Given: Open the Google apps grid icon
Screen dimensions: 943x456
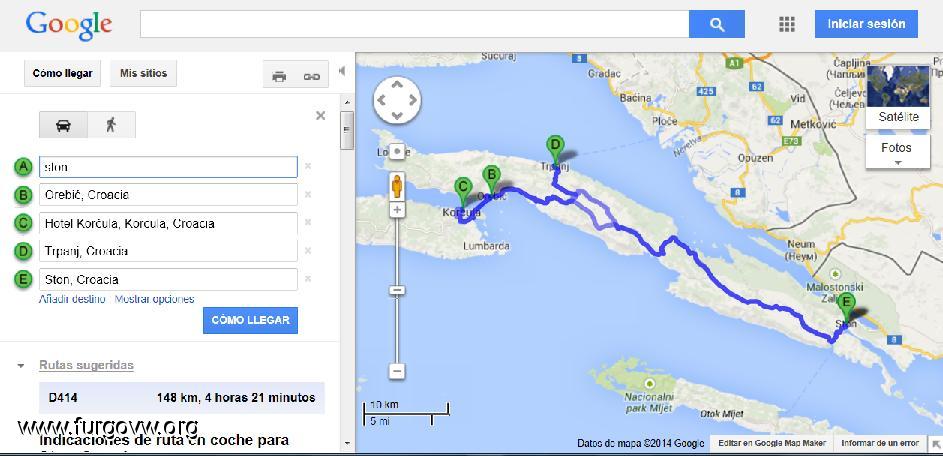Looking at the screenshot, I should (x=787, y=24).
